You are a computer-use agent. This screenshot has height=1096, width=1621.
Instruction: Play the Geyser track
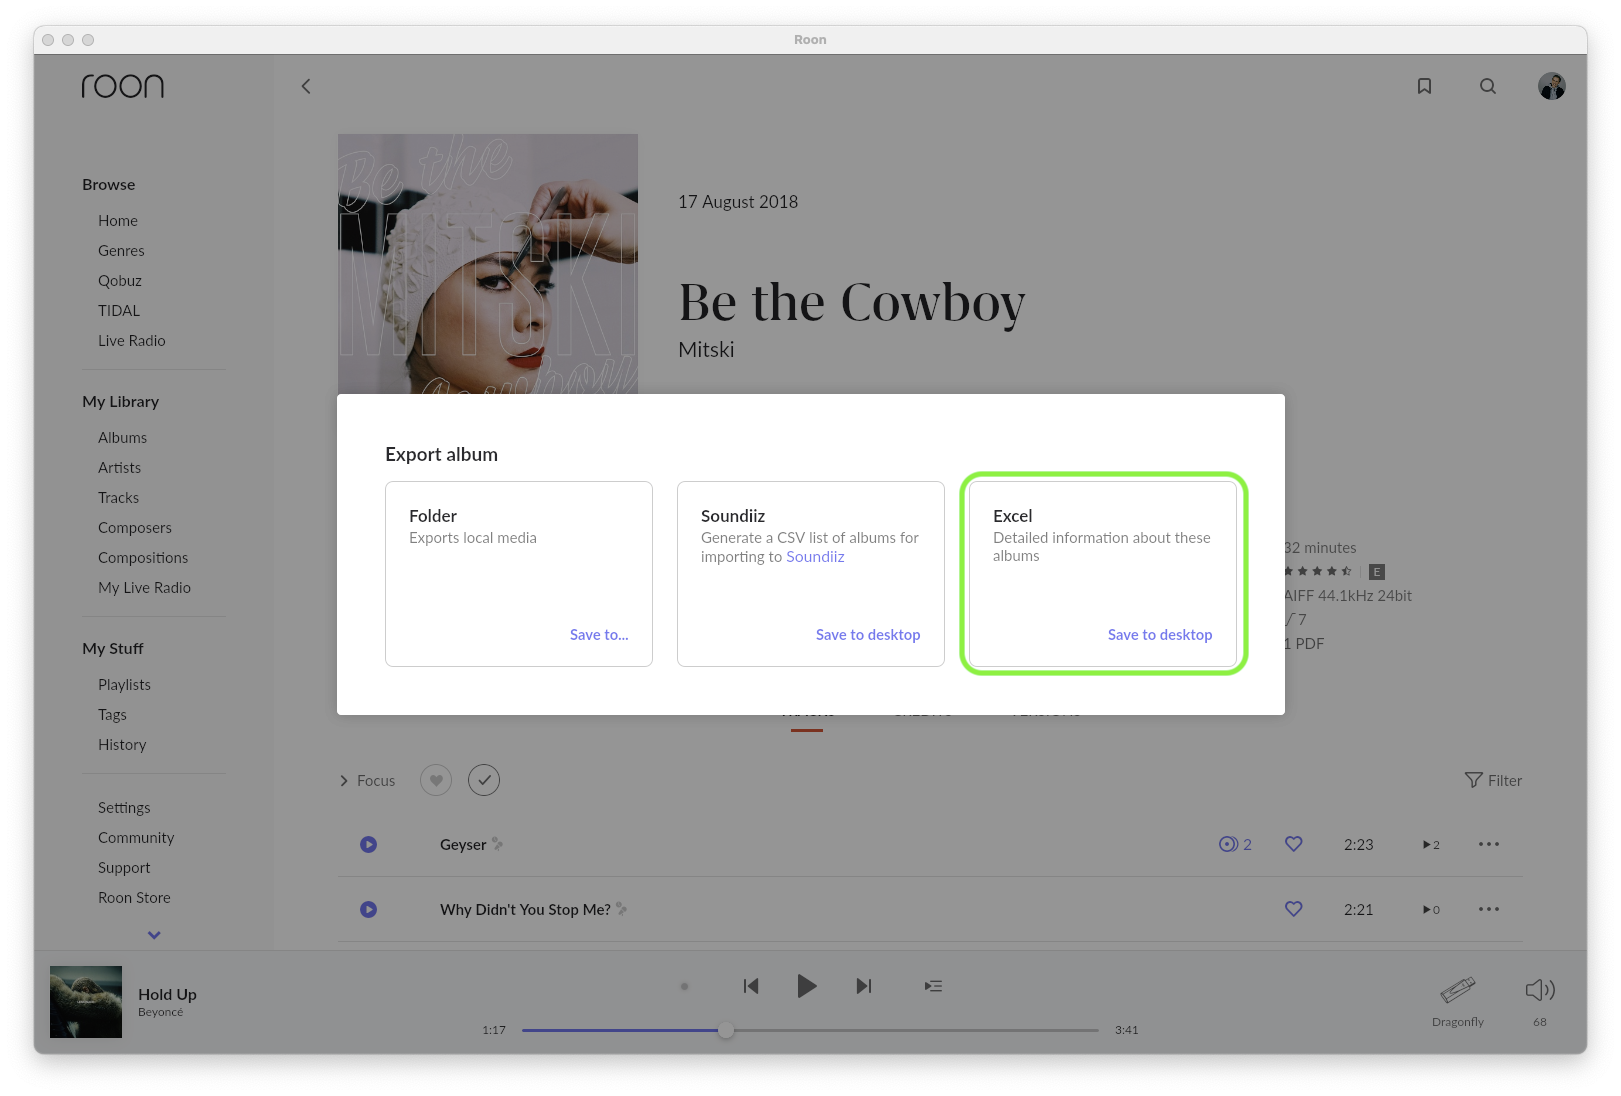point(369,844)
